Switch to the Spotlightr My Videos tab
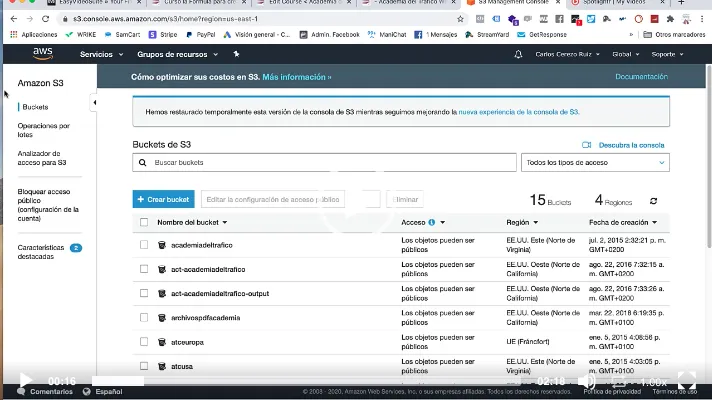The image size is (712, 400). [x=615, y=2]
